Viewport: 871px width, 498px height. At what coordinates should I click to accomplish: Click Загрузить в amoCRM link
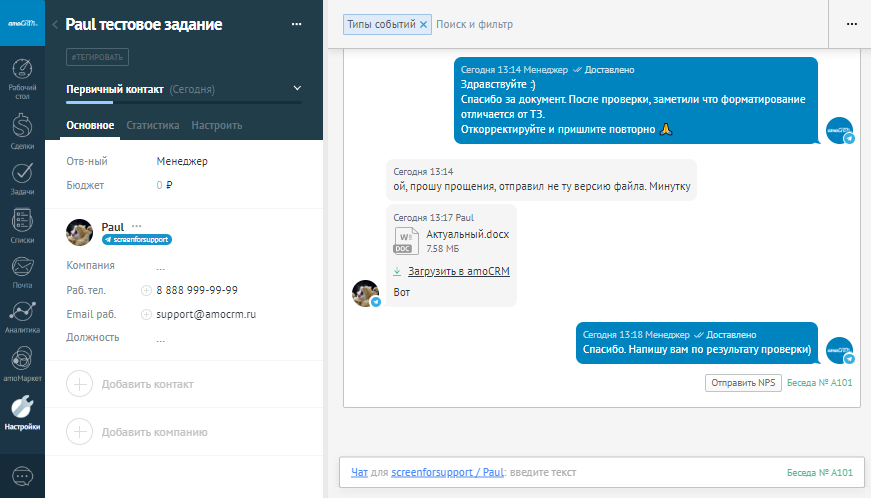459,271
